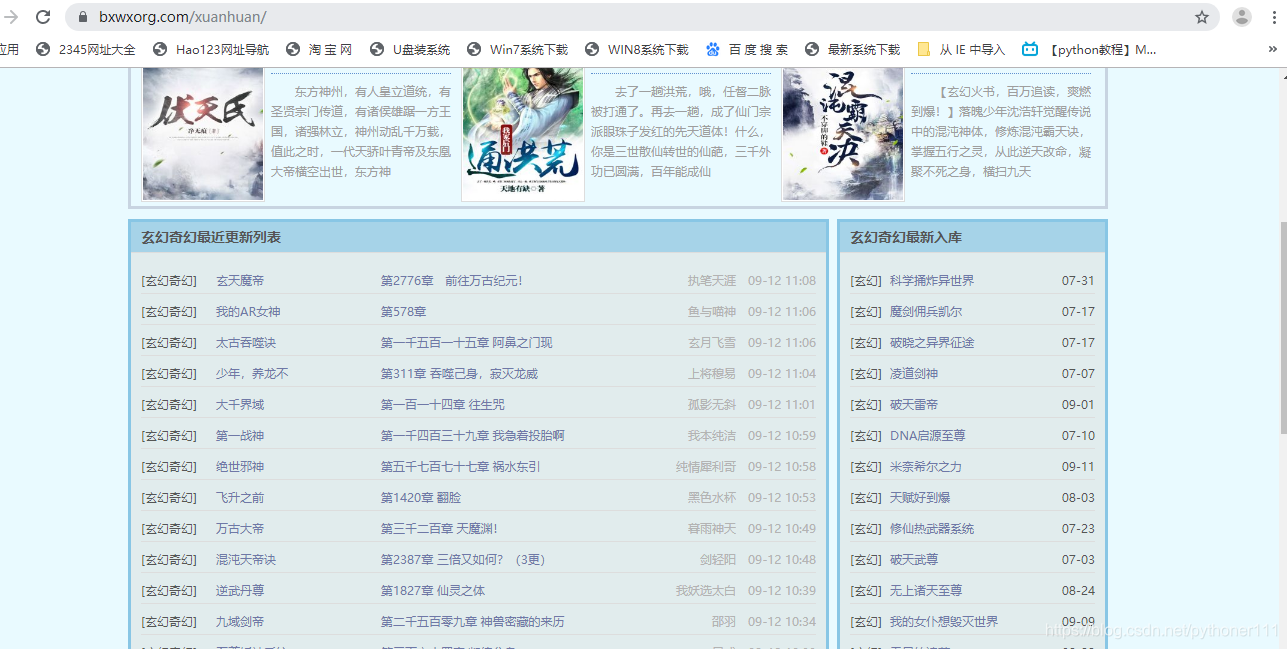Open the 百度搜索 bookmark
The height and width of the screenshot is (649, 1287).
[x=747, y=49]
